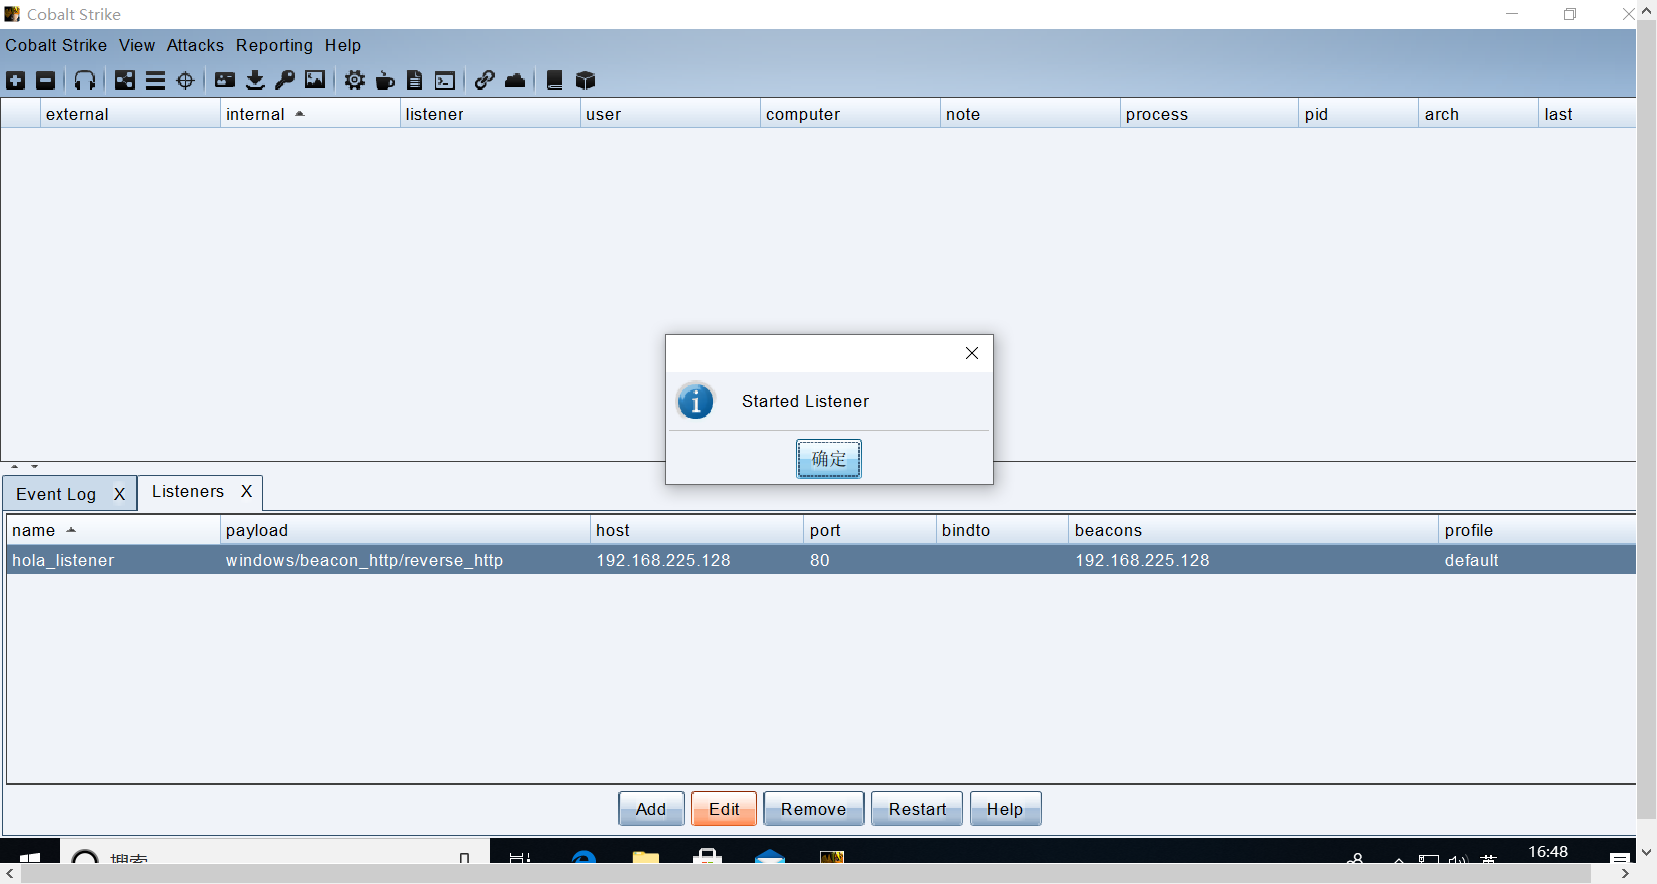1657x884 pixels.
Task: Sort sessions by the internal column header
Action: pyautogui.click(x=310, y=114)
